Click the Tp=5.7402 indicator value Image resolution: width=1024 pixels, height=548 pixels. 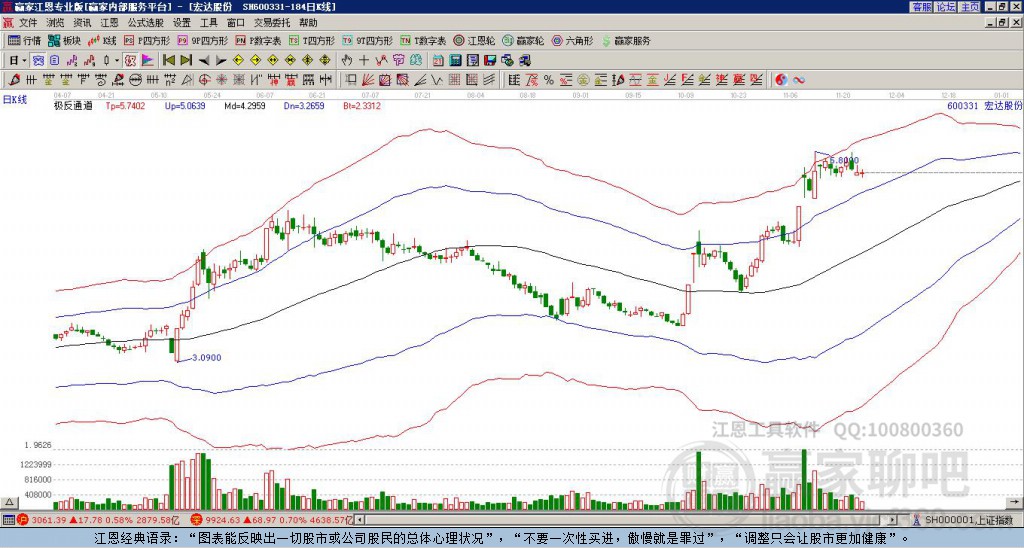pos(125,106)
